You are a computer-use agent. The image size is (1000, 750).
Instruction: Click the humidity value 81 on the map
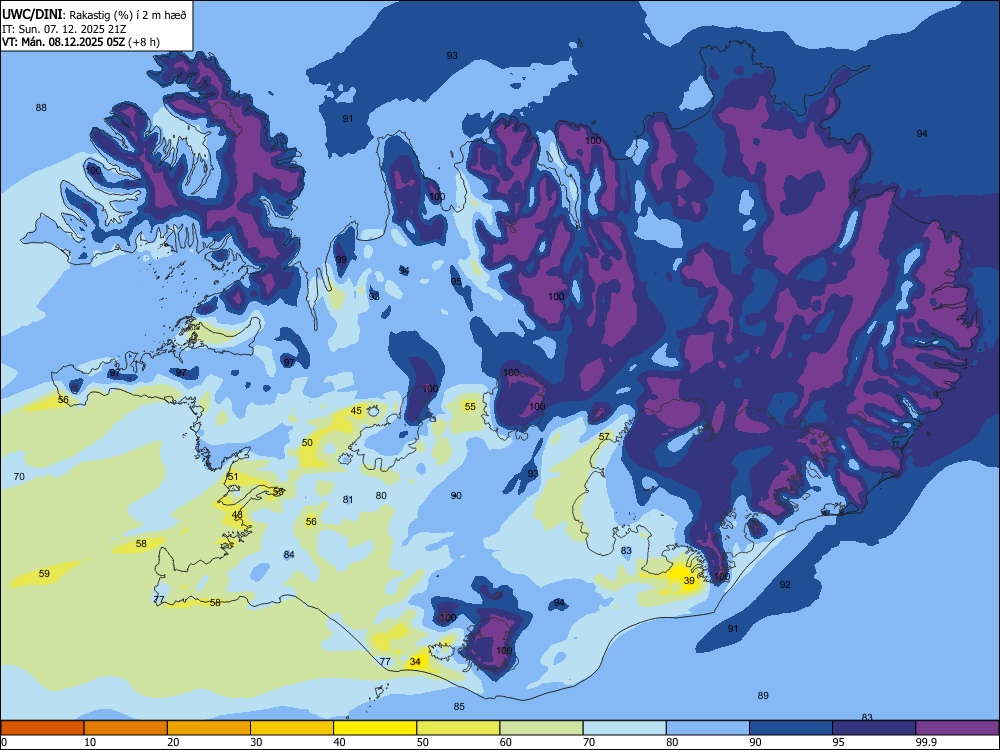(348, 499)
